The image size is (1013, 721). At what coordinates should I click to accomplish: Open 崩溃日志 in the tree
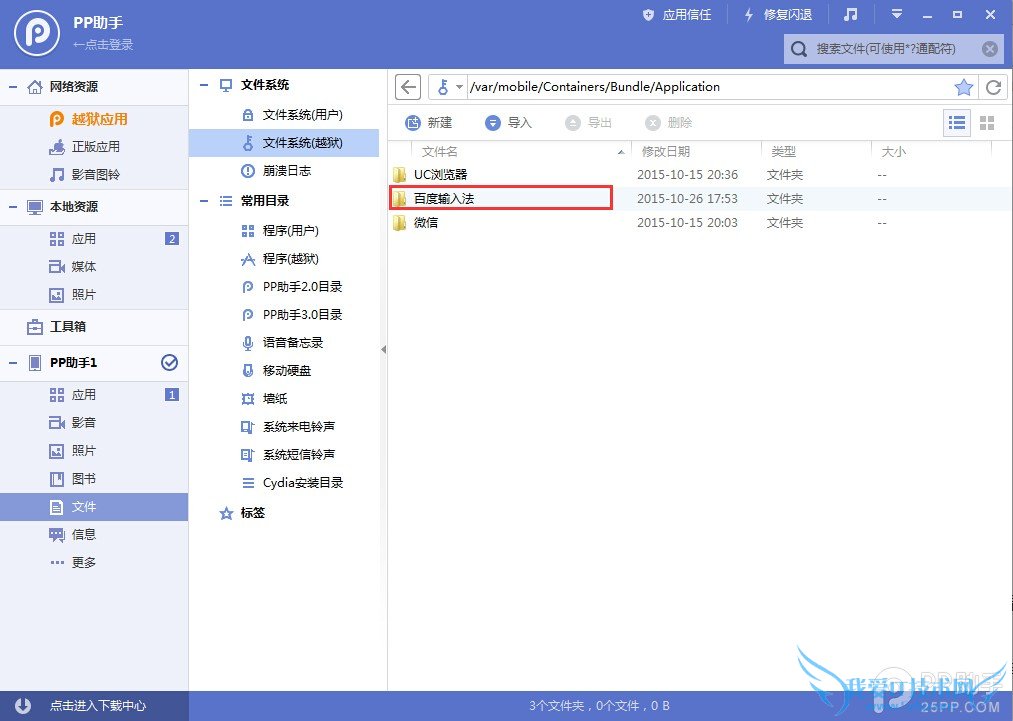tap(284, 171)
